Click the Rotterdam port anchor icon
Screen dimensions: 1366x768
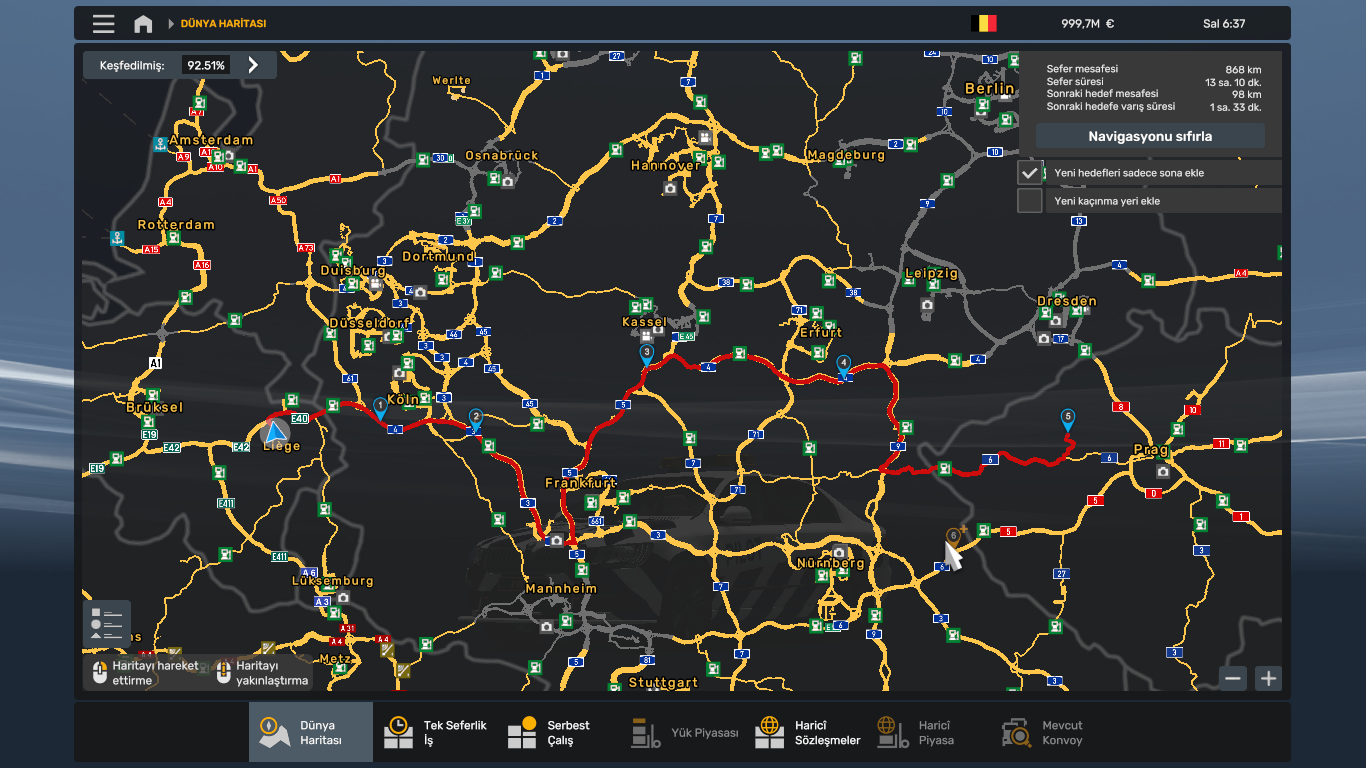pos(117,238)
